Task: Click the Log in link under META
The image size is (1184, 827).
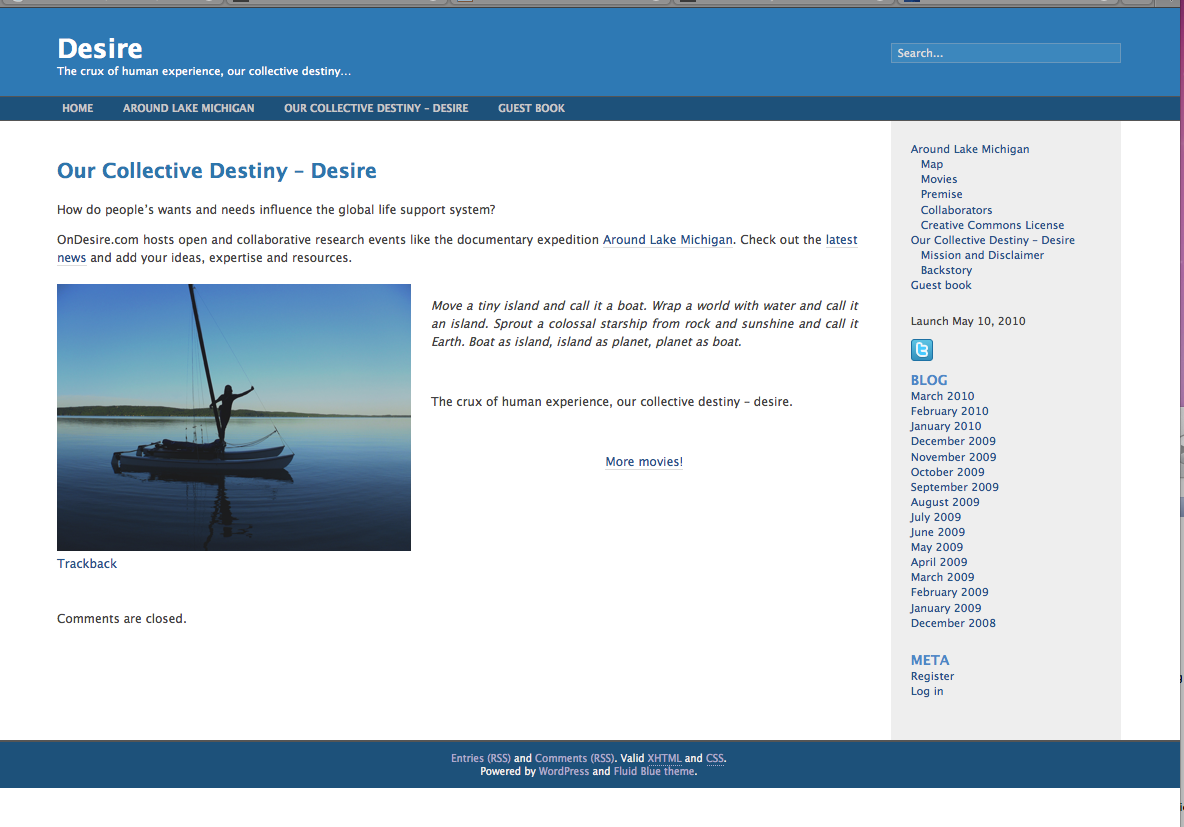Action: (927, 691)
